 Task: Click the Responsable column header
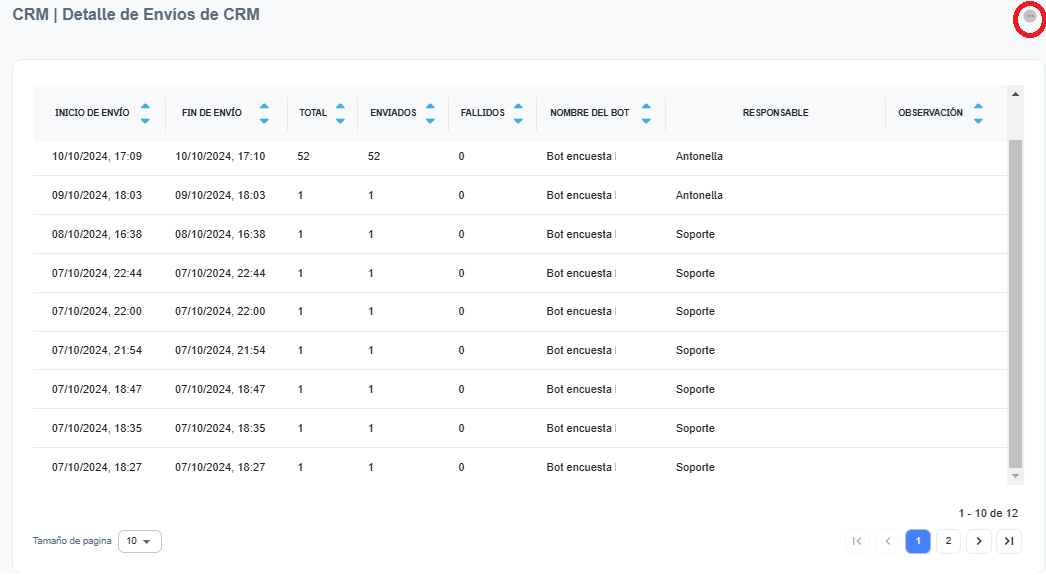tap(775, 113)
